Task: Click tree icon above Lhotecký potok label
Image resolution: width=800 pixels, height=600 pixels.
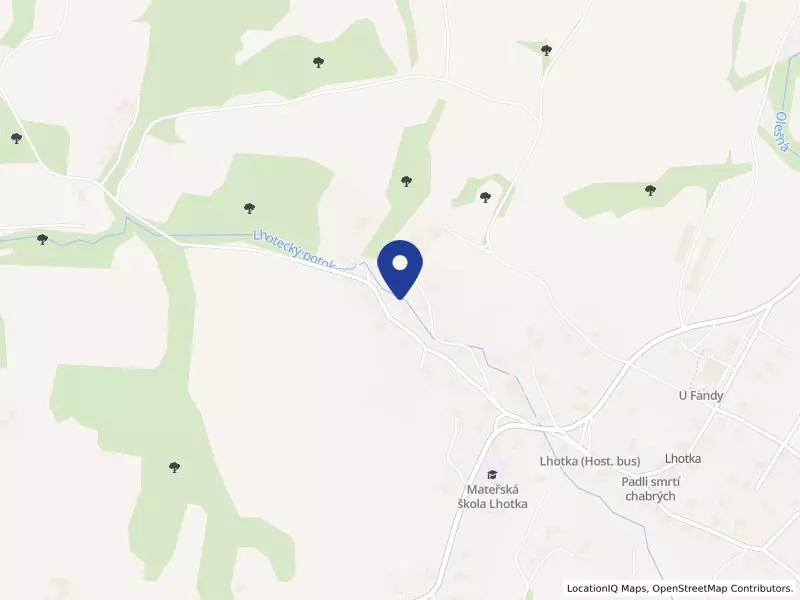Action: point(249,208)
